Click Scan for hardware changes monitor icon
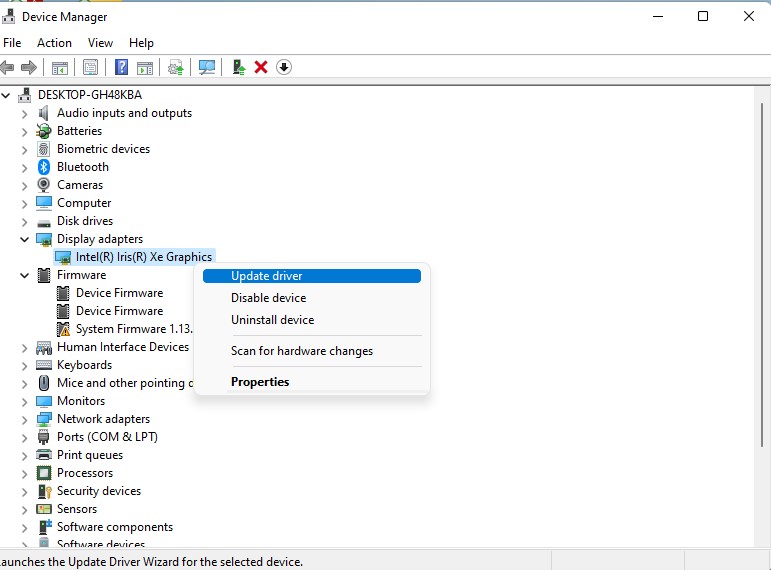 (207, 67)
